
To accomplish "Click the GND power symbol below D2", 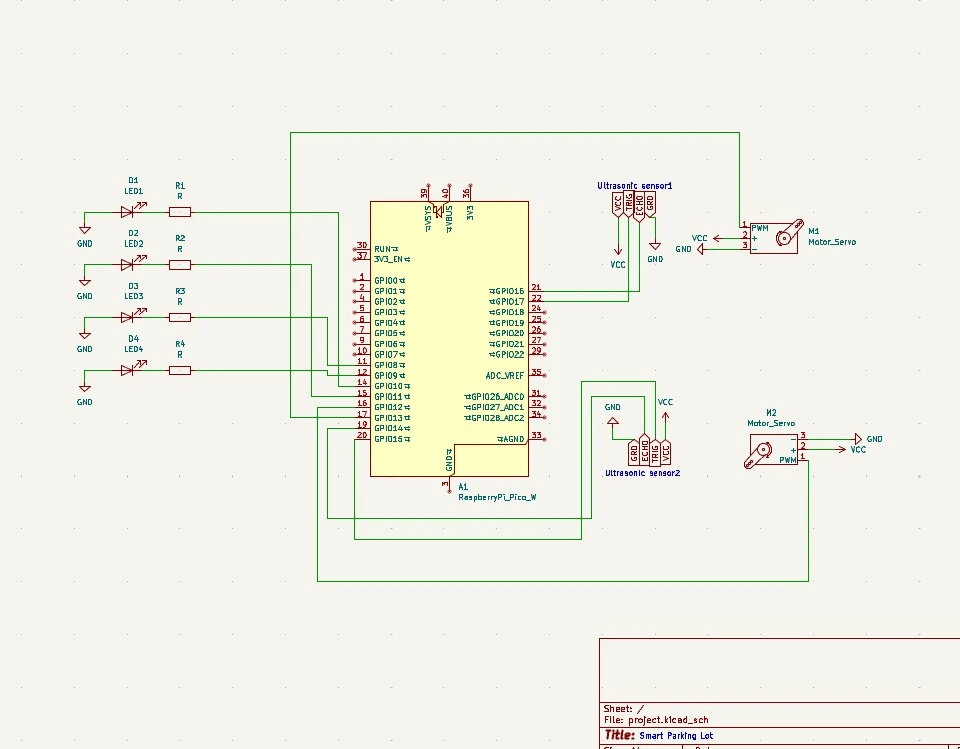I will [x=84, y=283].
